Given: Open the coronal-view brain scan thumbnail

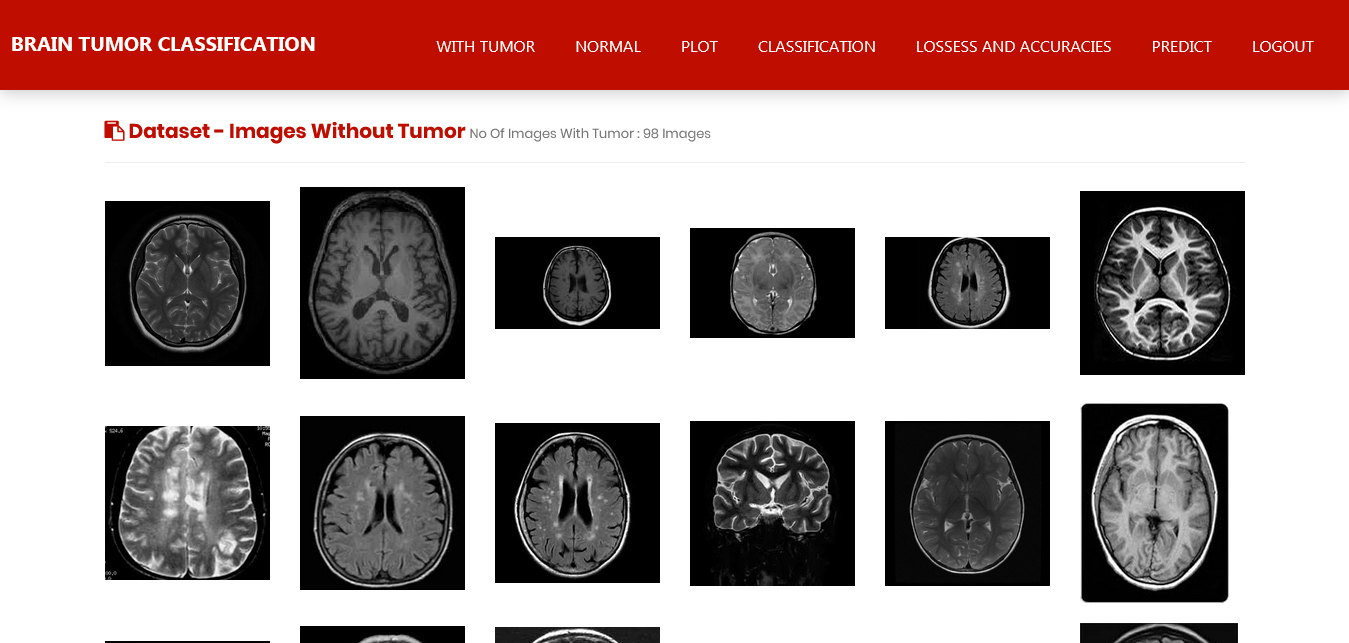Looking at the screenshot, I should (772, 503).
